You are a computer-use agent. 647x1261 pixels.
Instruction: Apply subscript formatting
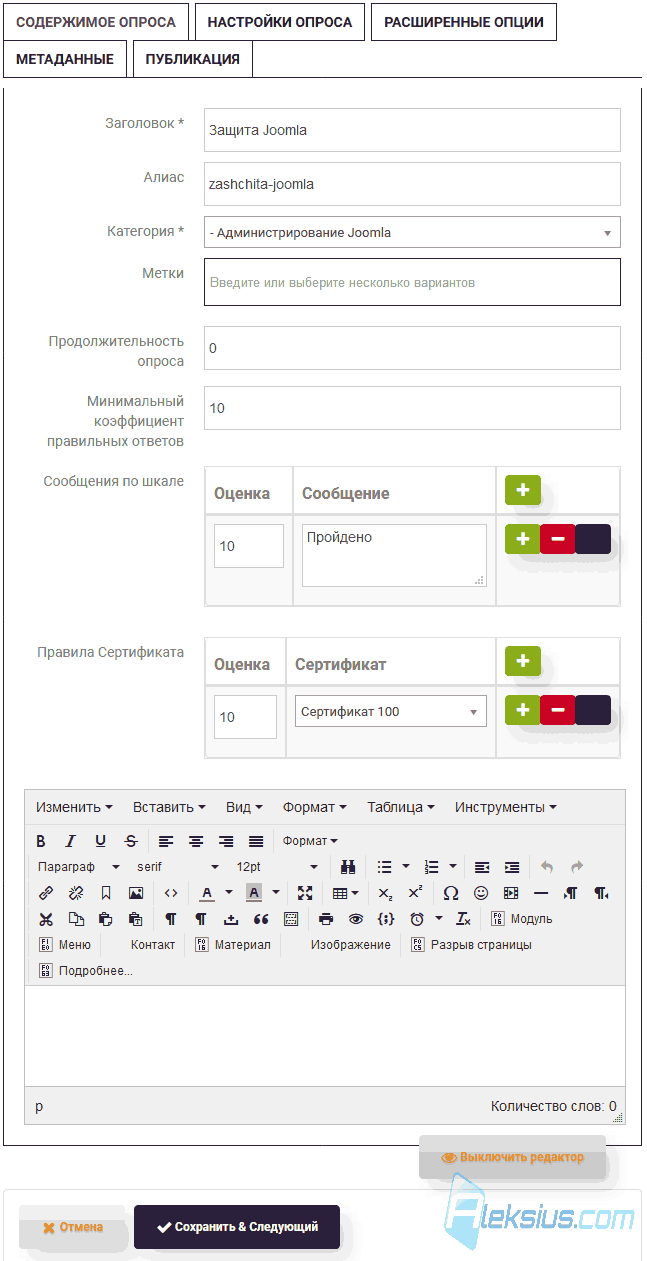[385, 893]
